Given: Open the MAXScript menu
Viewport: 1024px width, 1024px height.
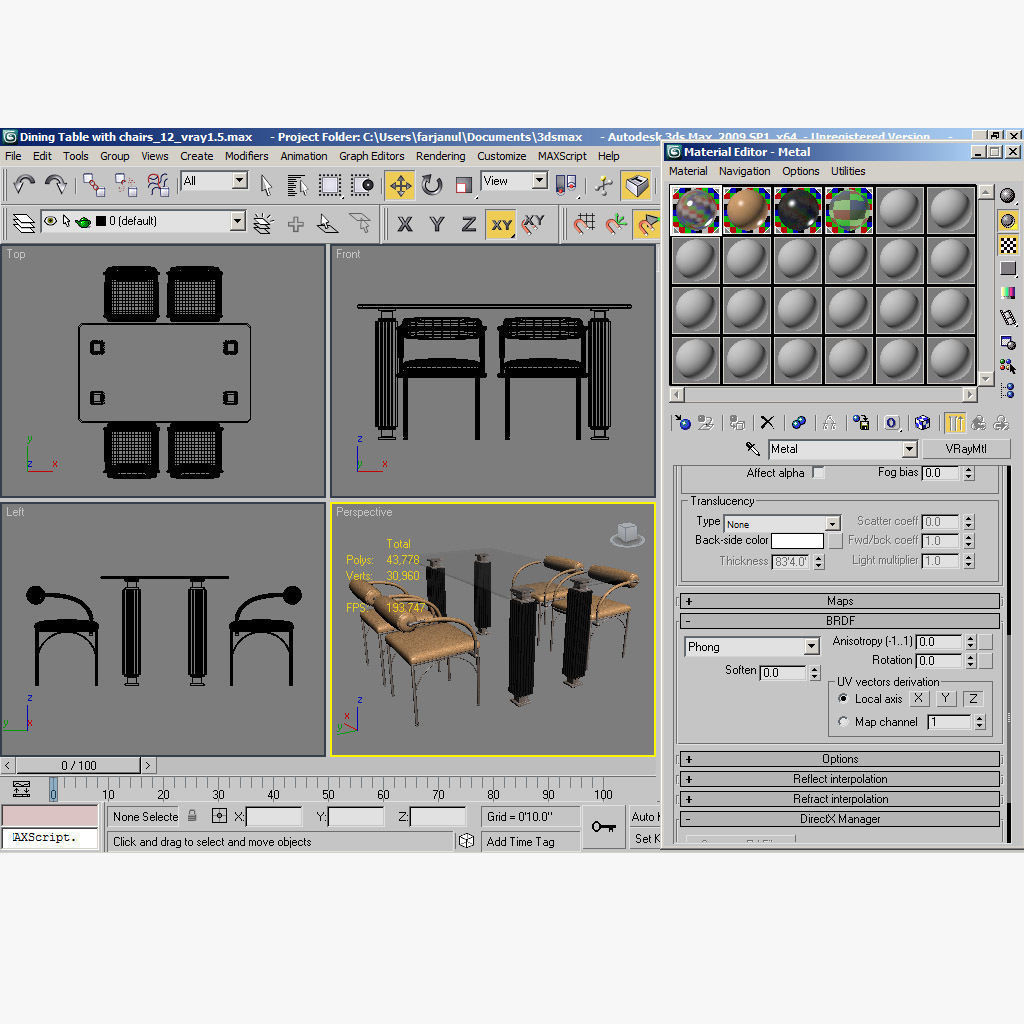Looking at the screenshot, I should (562, 156).
